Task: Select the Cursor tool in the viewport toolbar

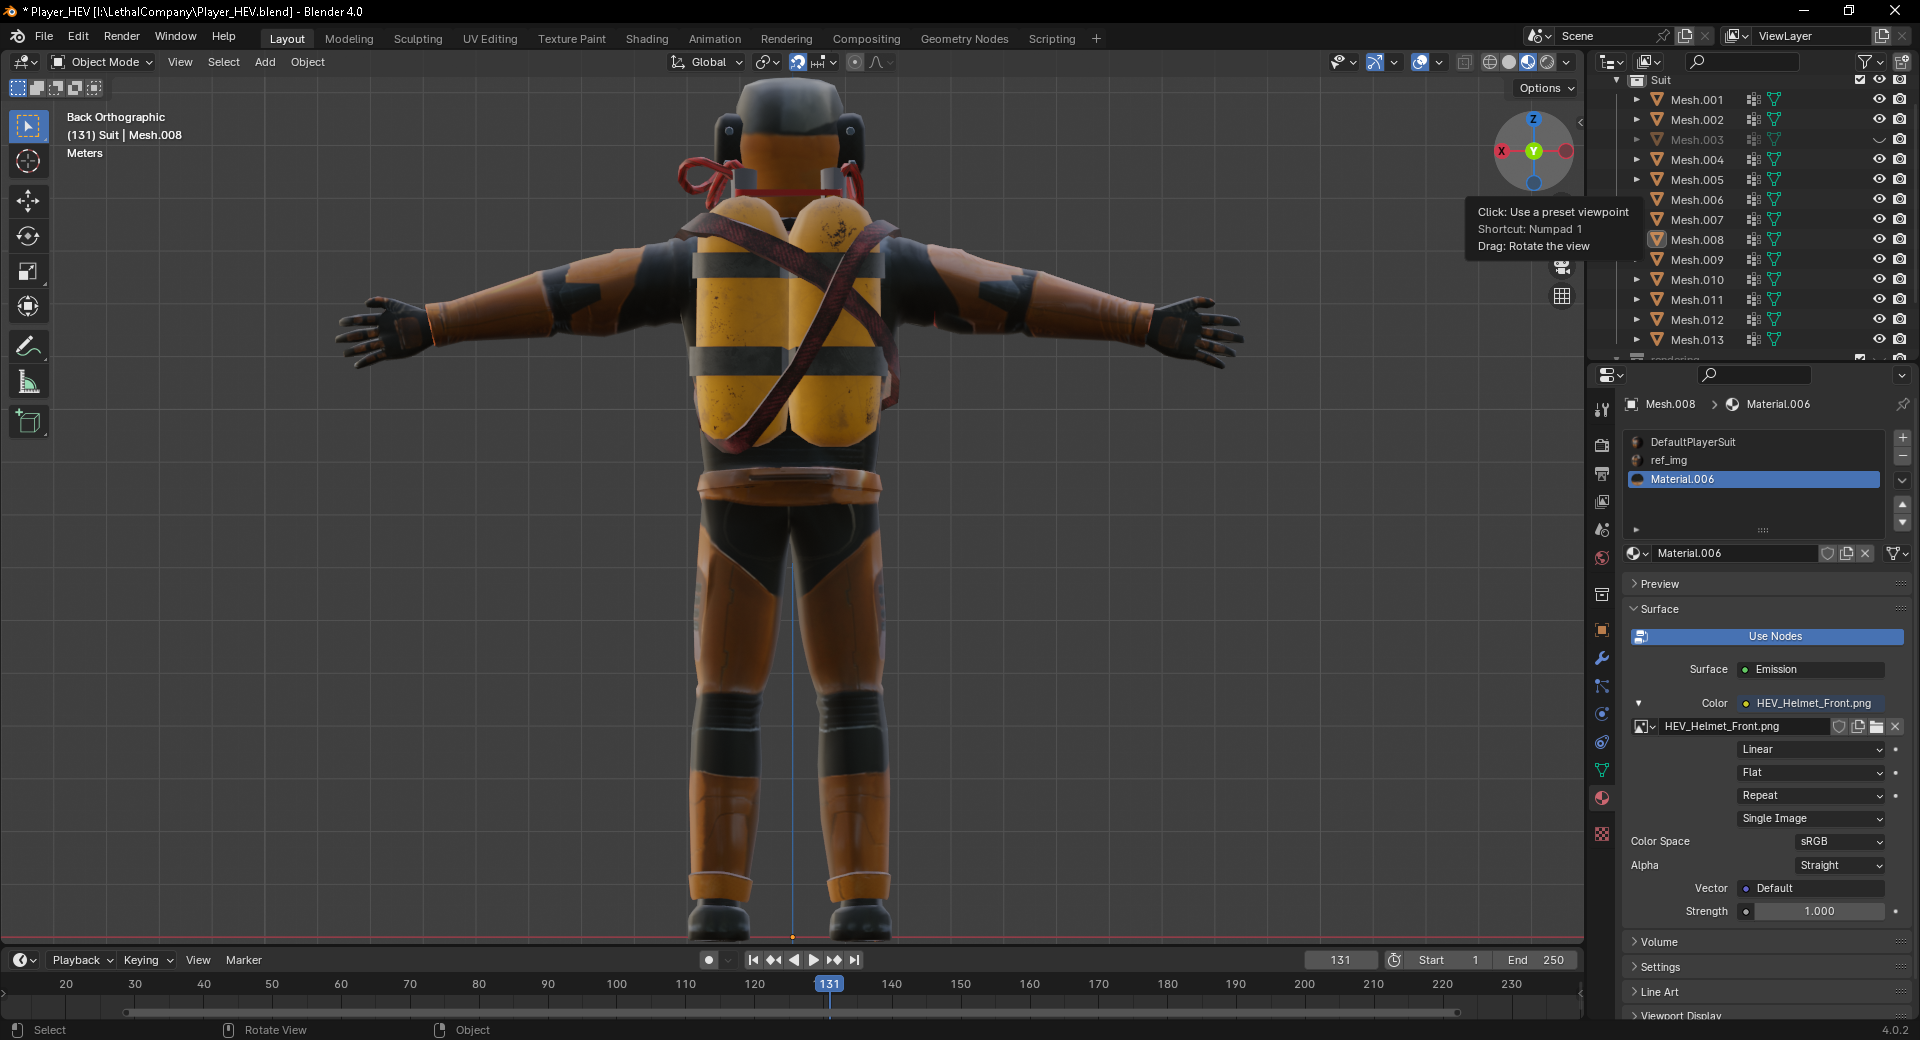Action: pos(28,161)
